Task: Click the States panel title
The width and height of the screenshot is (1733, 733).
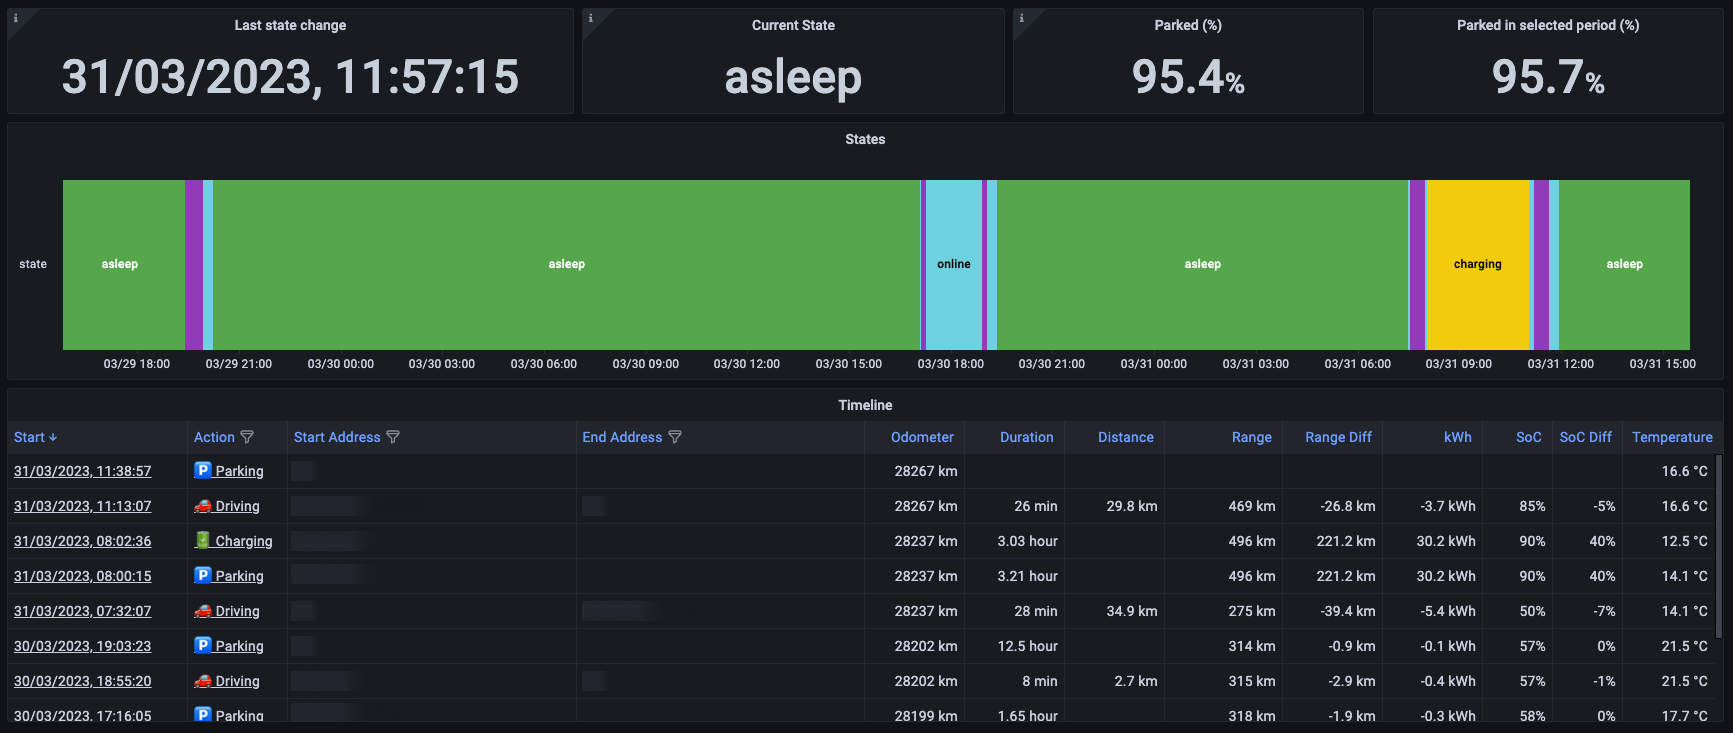Action: pyautogui.click(x=865, y=139)
